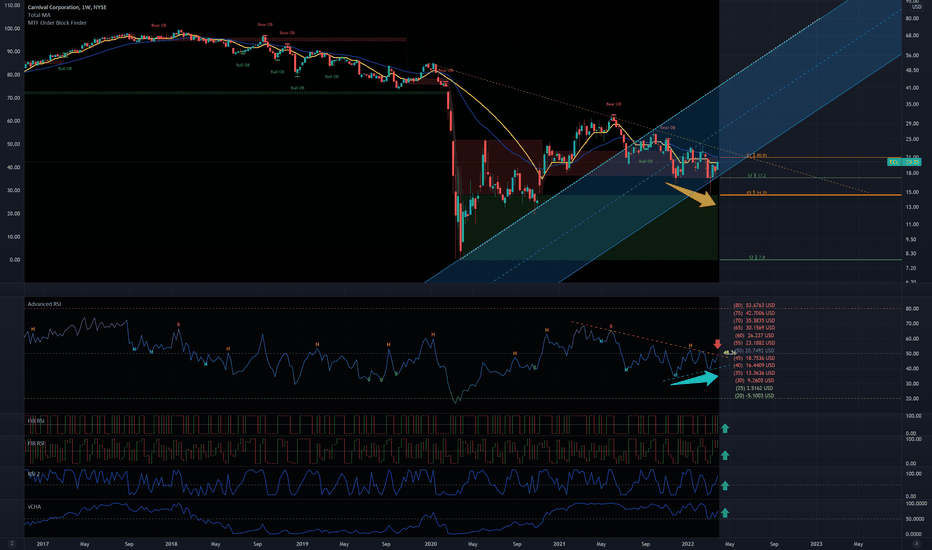The width and height of the screenshot is (932, 550).
Task: Click the FIB RSI label directly under Advanced RSI
Action: [36, 421]
